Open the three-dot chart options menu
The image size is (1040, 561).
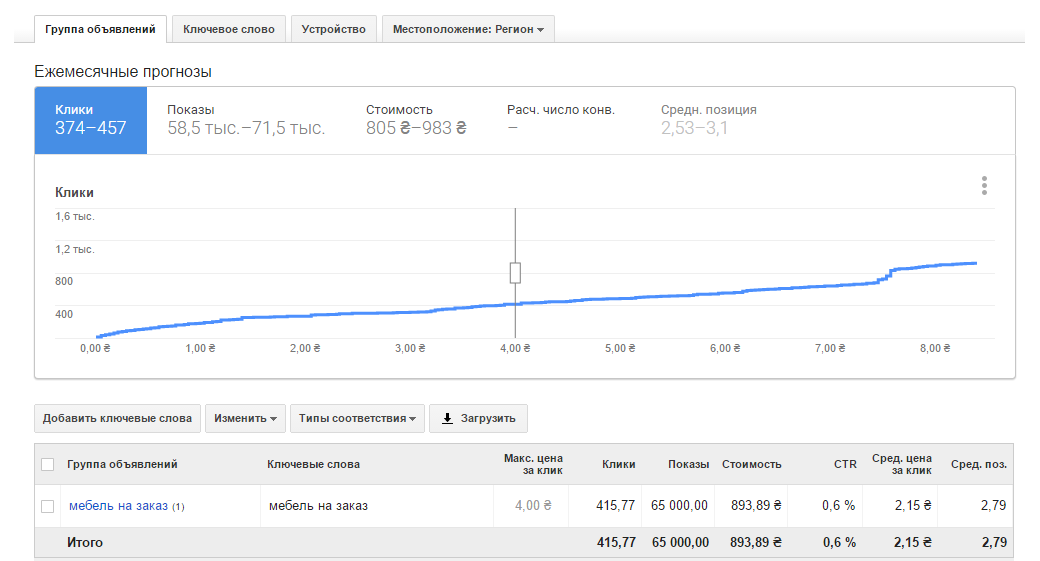[x=984, y=186]
